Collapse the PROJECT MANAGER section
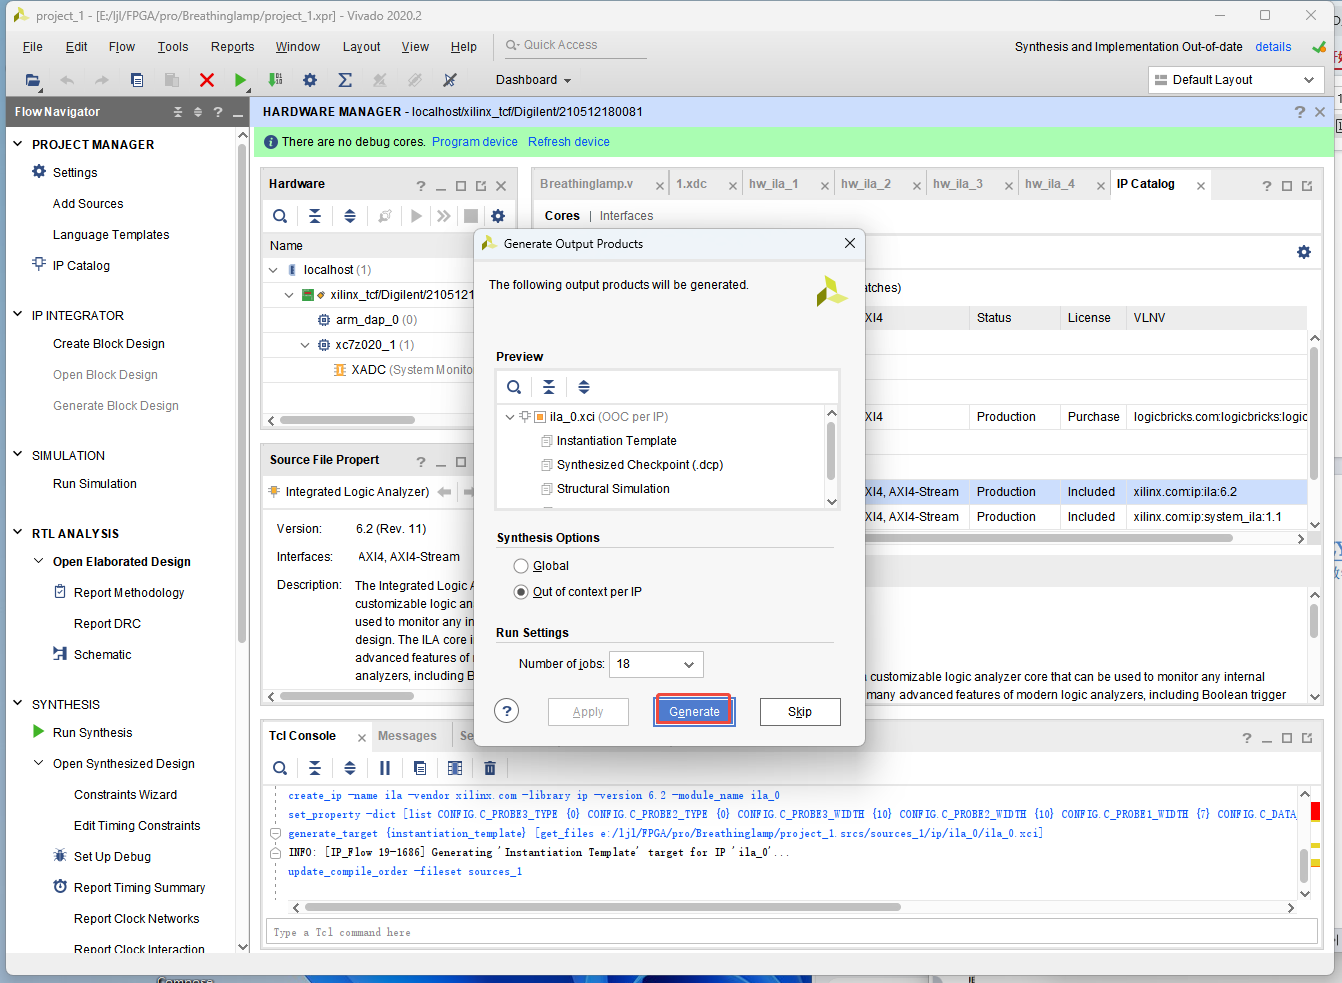Image resolution: width=1342 pixels, height=983 pixels. 17,144
